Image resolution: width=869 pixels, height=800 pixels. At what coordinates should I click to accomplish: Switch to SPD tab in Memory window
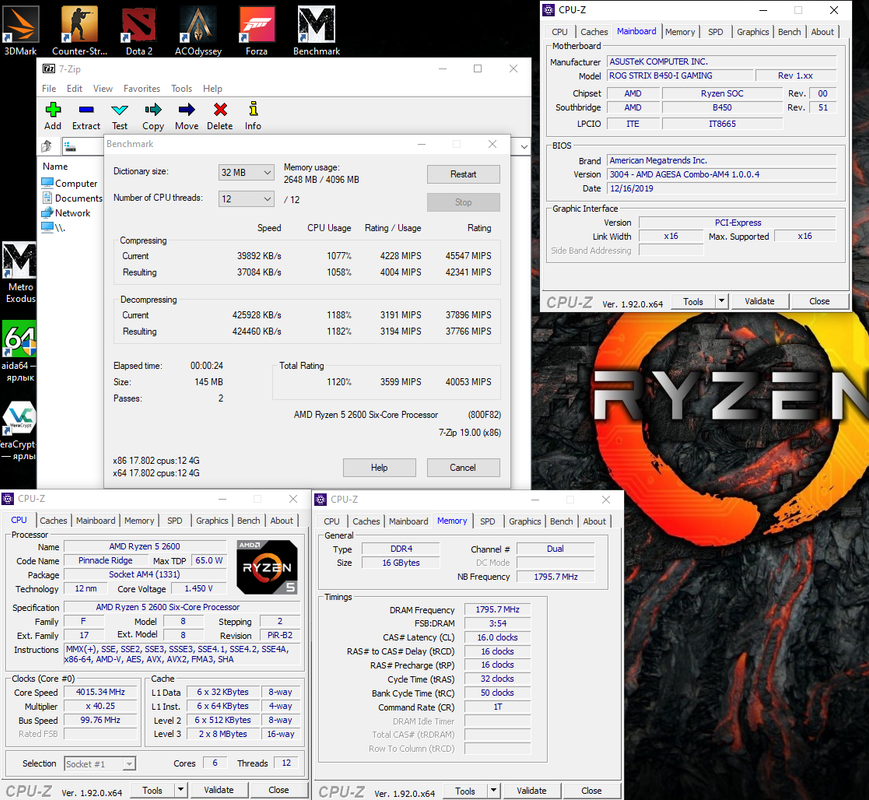(x=488, y=522)
